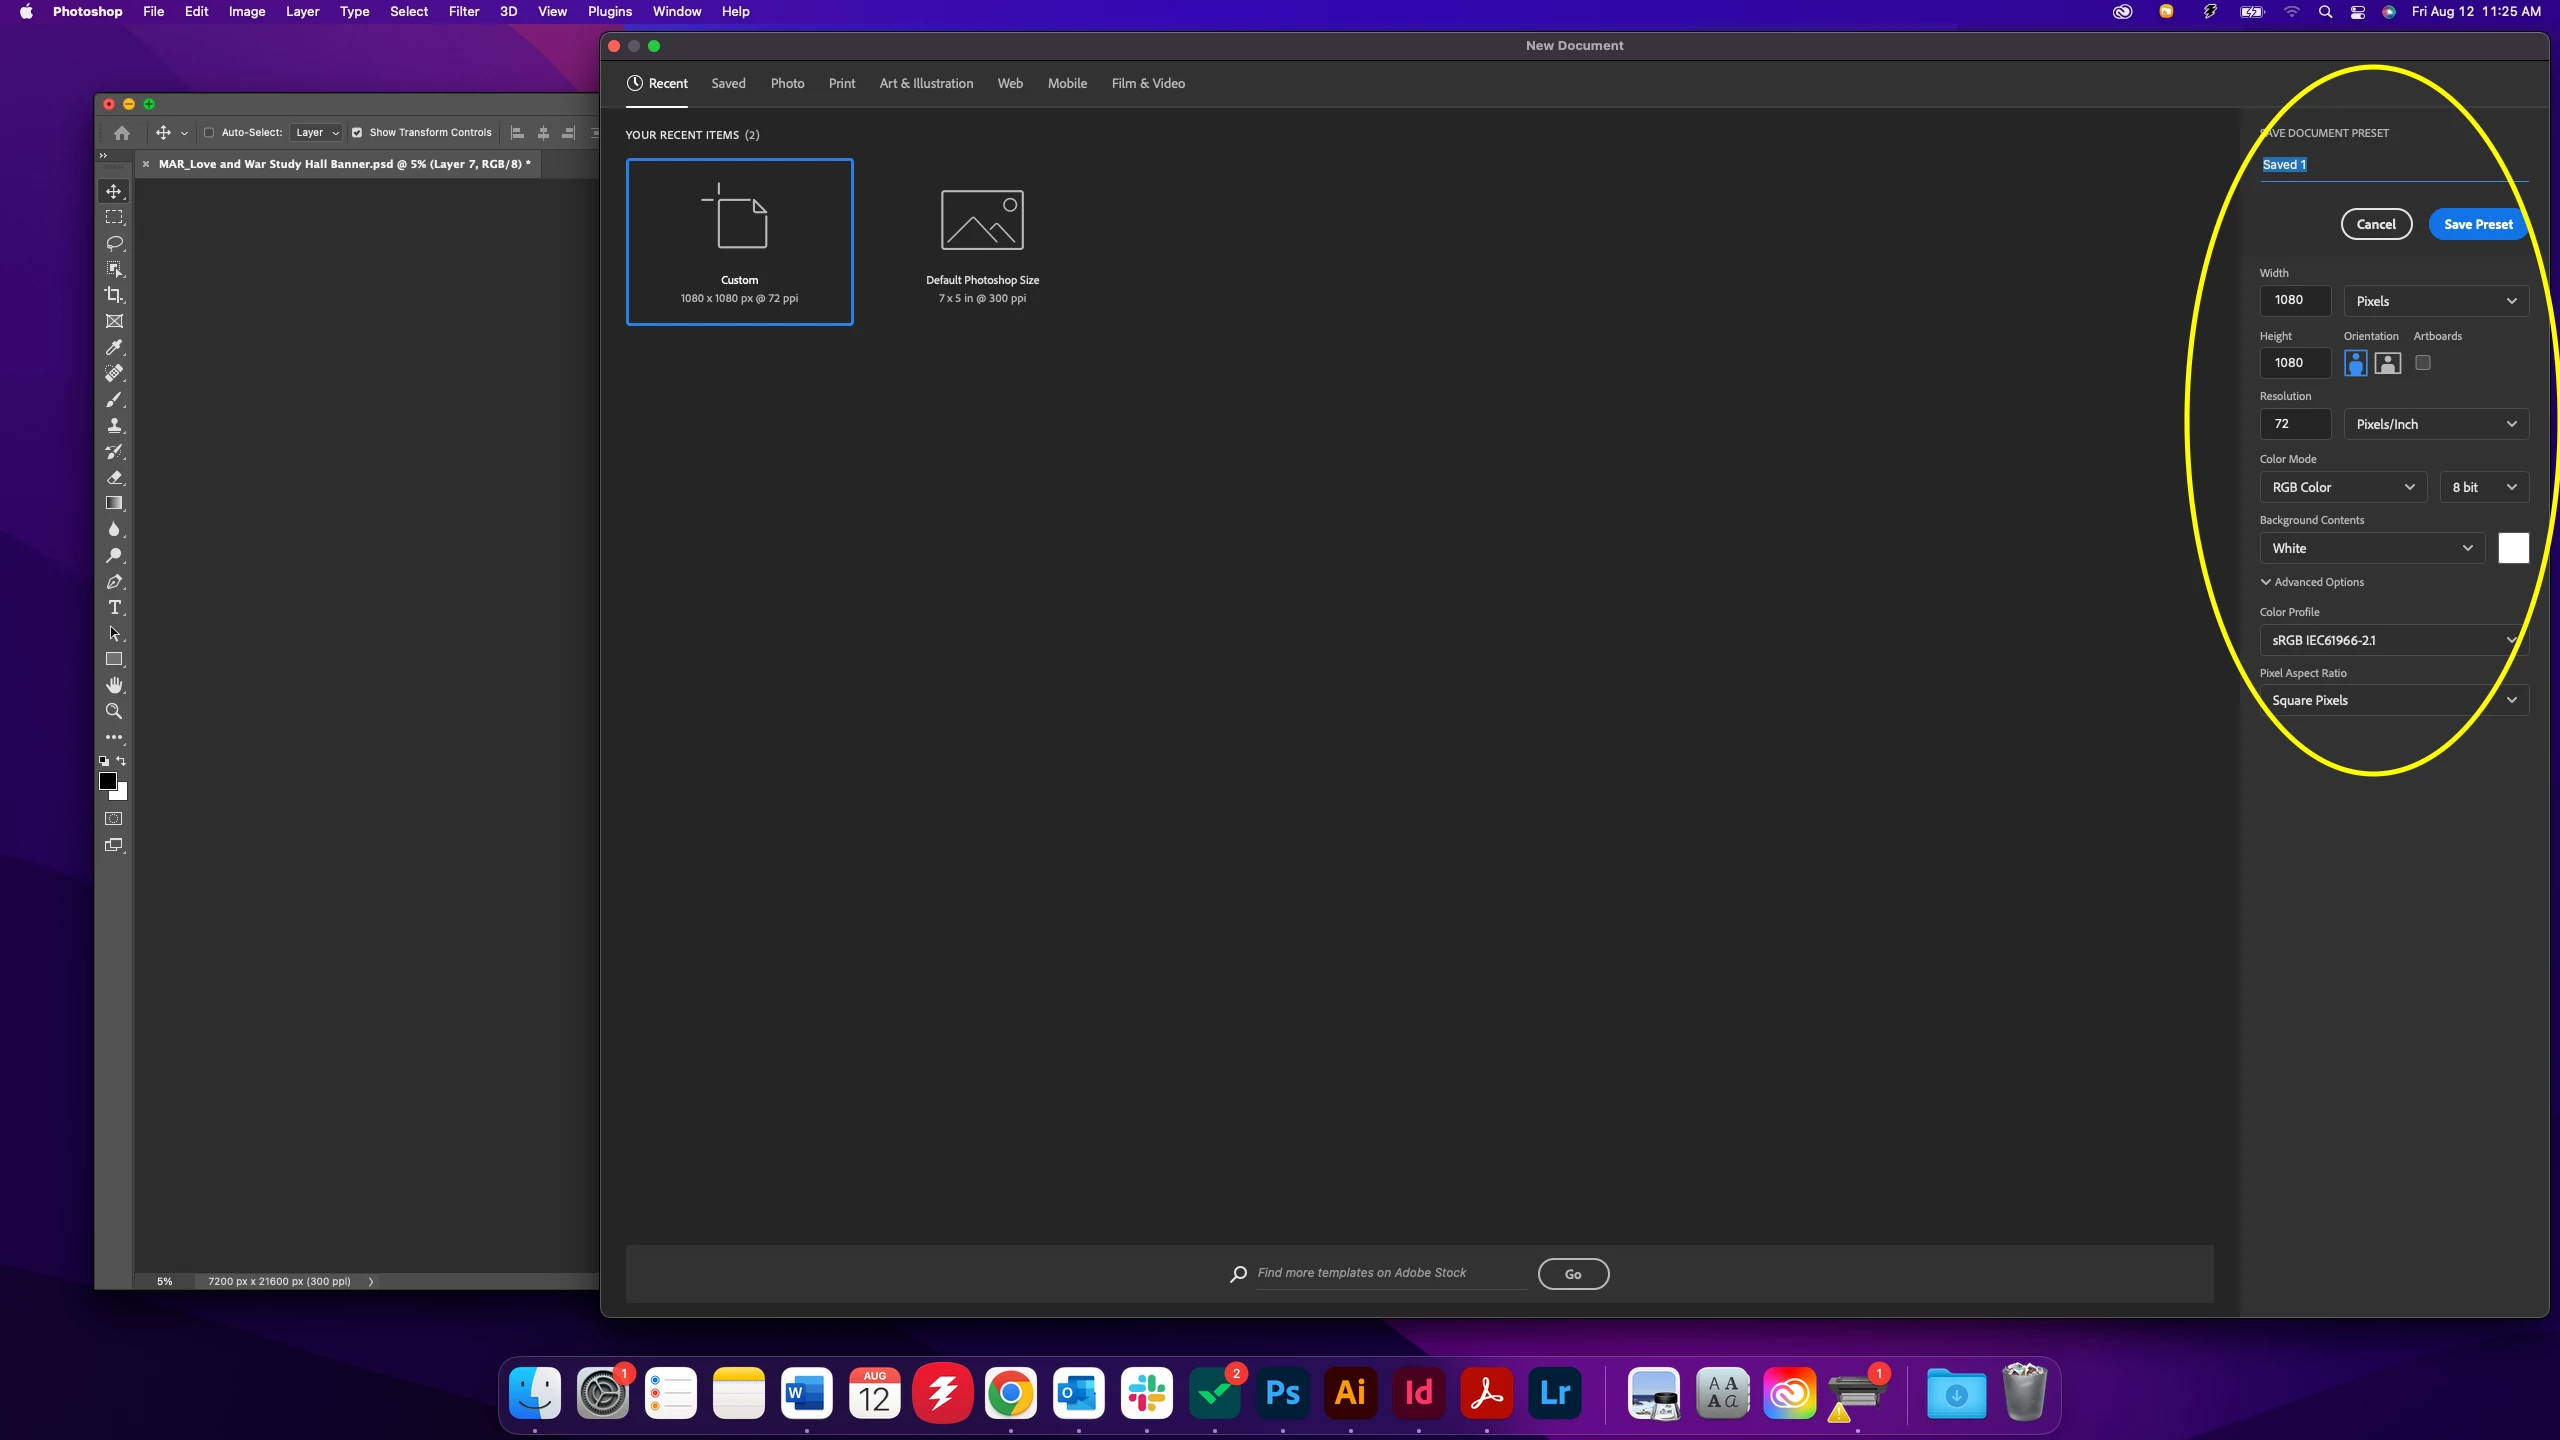Enable the Auto-Select checkbox

[209, 132]
